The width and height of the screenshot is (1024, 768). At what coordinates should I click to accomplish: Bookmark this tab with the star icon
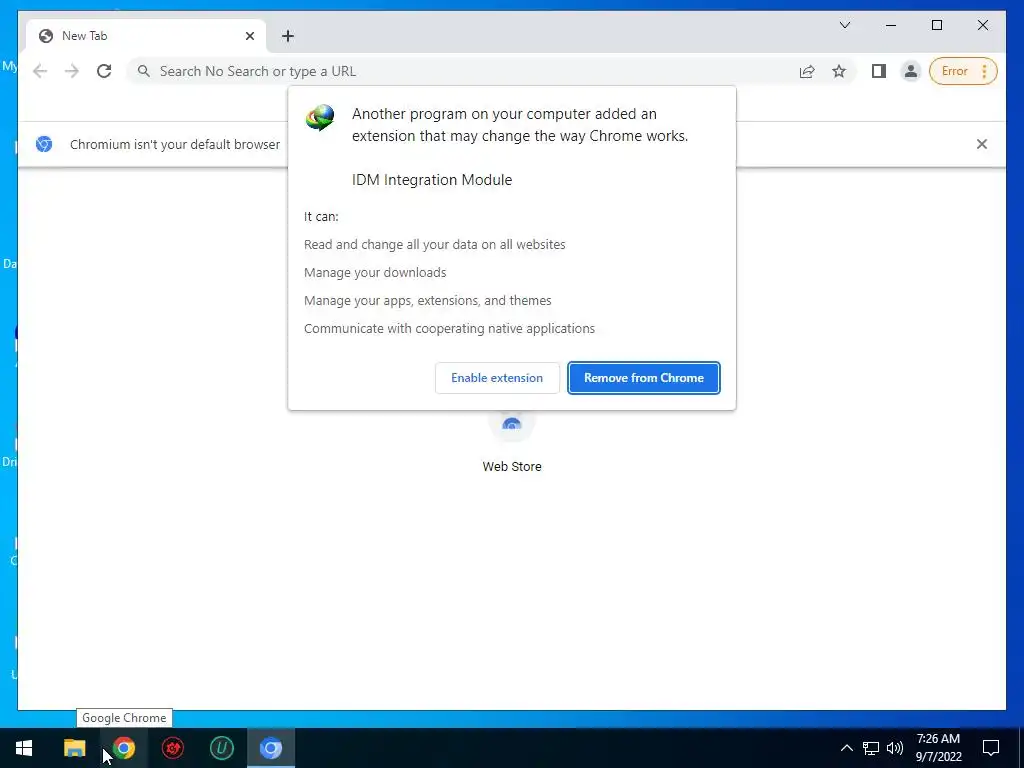(x=839, y=71)
